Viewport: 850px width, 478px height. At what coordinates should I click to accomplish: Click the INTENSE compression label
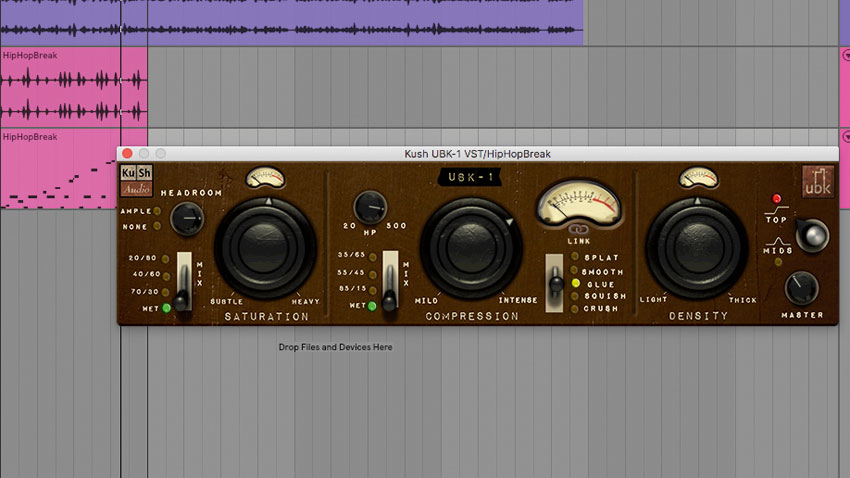[x=518, y=300]
